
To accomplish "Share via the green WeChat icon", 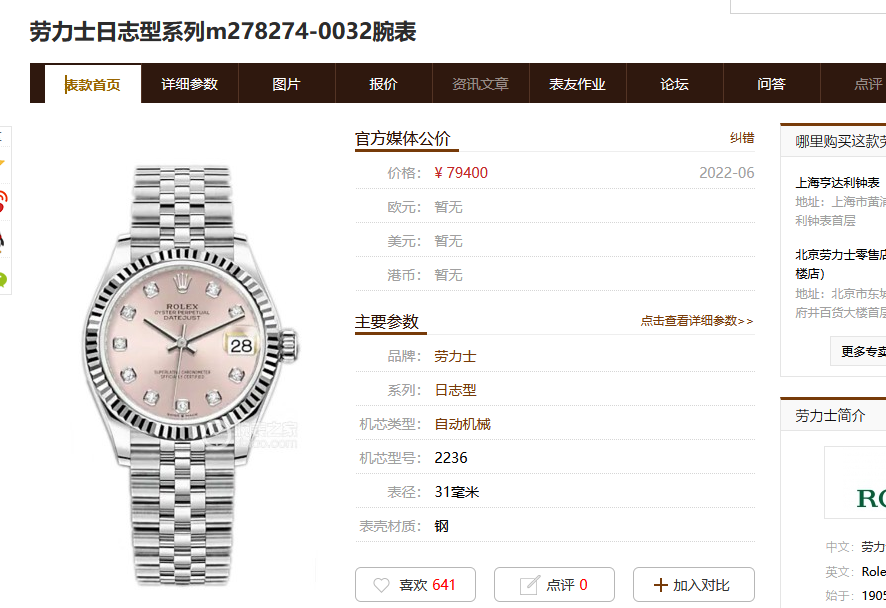I will pos(3,279).
